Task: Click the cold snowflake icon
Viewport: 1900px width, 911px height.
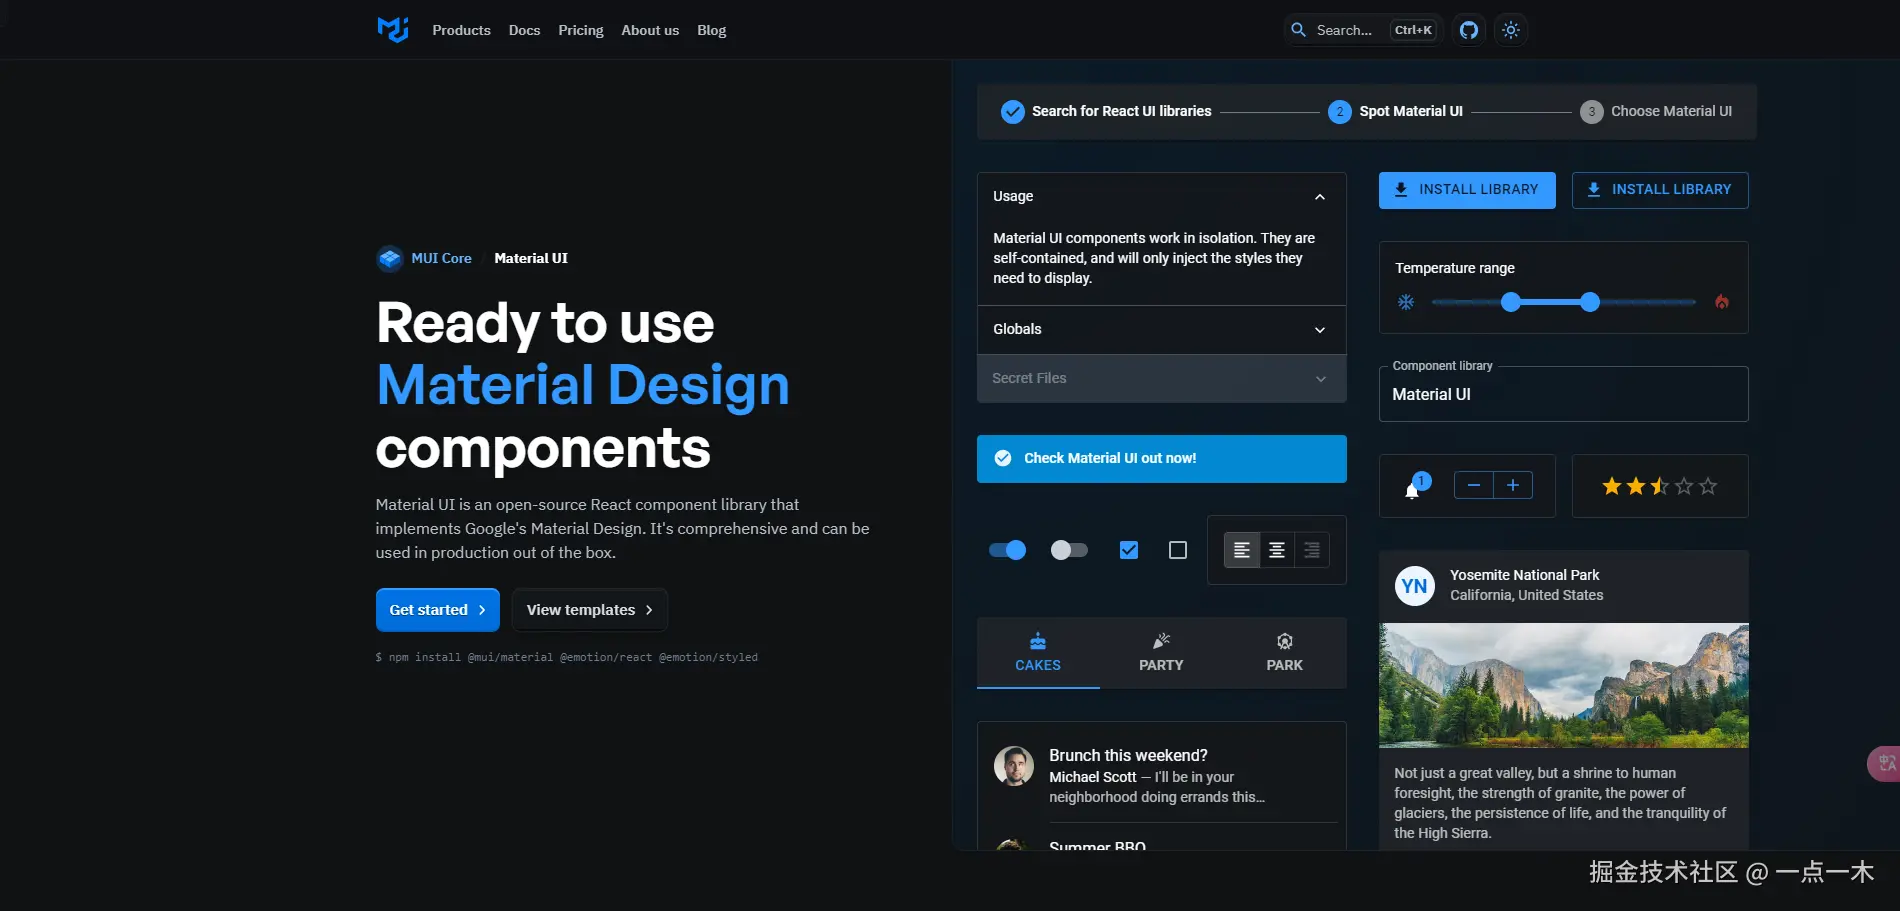Action: [x=1406, y=302]
